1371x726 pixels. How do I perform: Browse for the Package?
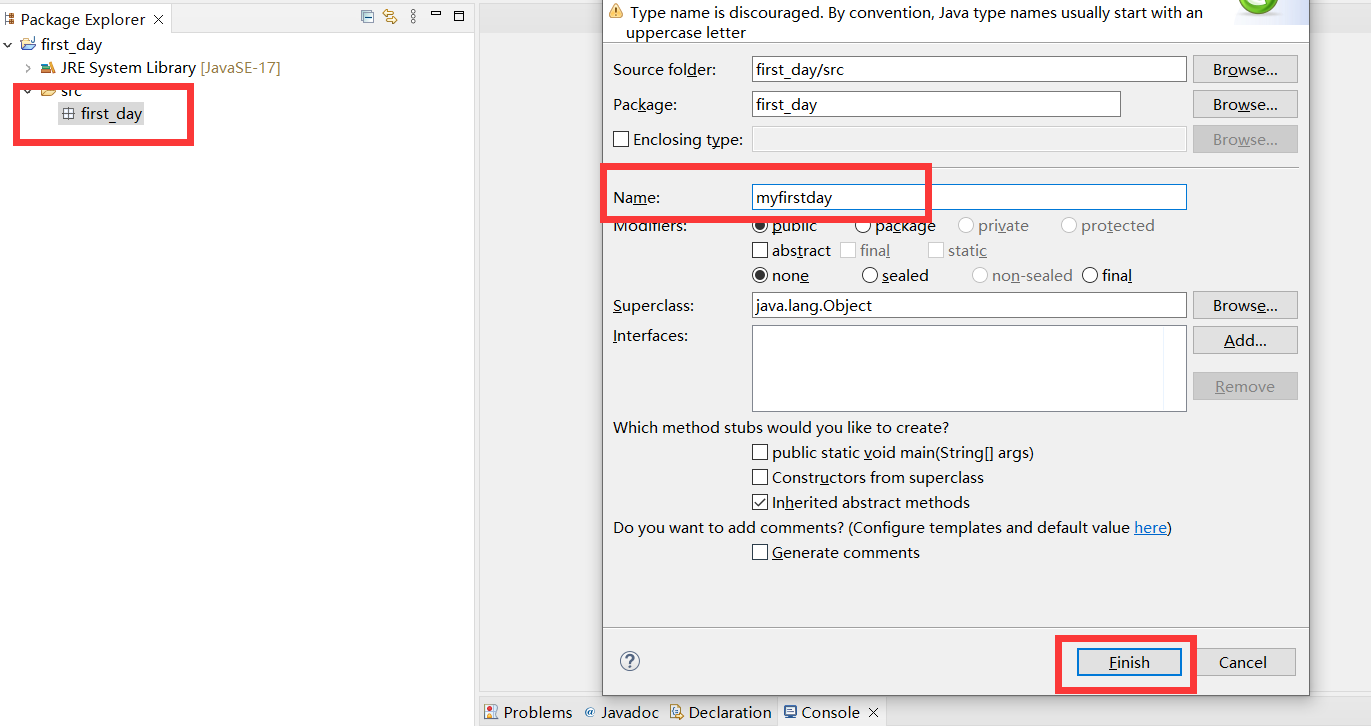tap(1245, 104)
